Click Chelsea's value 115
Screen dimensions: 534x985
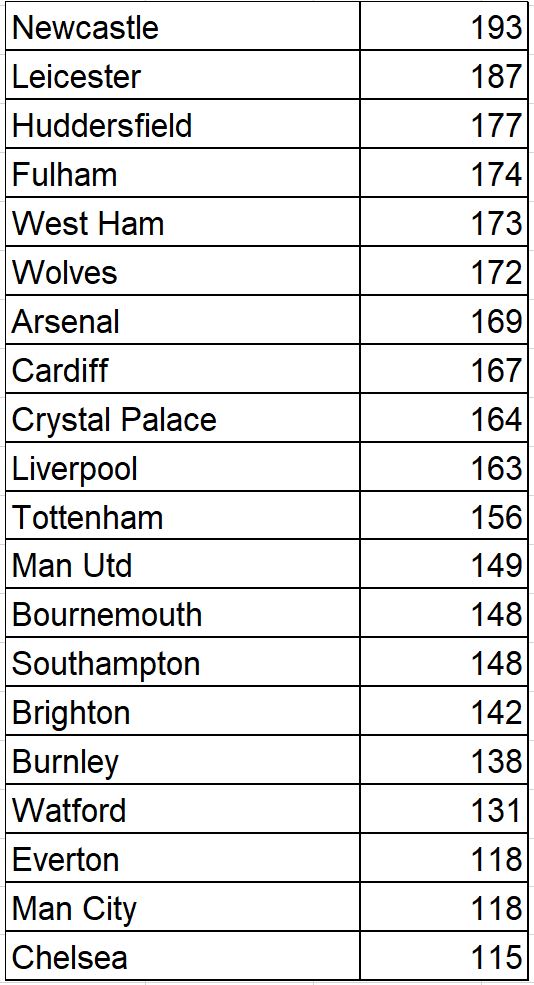[x=444, y=956]
